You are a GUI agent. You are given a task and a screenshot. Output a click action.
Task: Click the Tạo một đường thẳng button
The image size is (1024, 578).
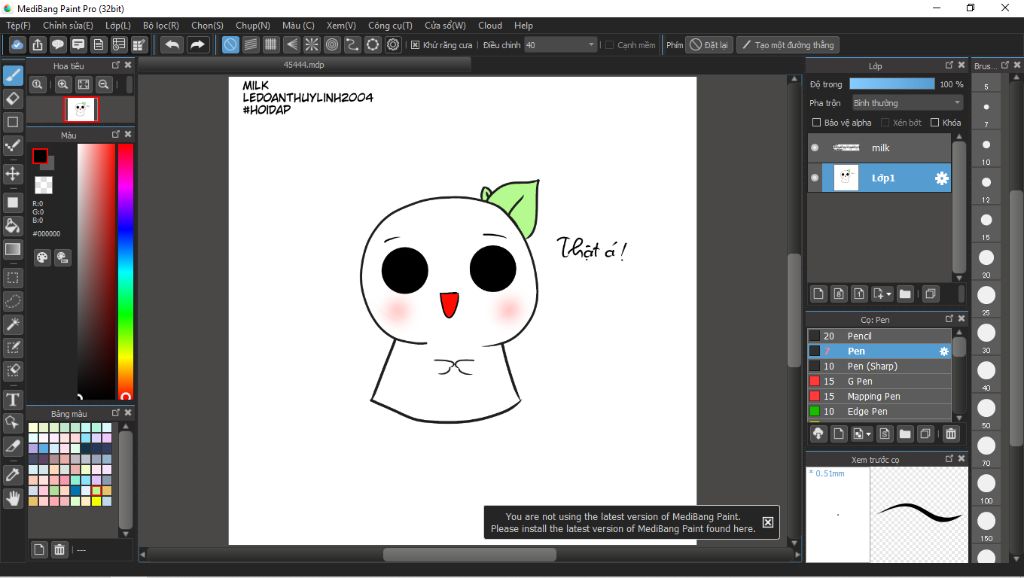point(788,45)
